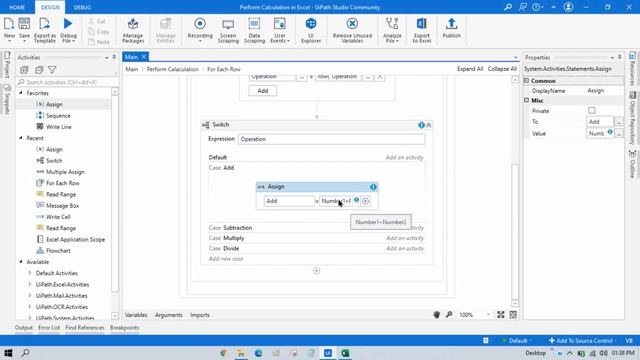Save the workflow with Save icon
This screenshot has width=640, height=360.
point(24,24)
